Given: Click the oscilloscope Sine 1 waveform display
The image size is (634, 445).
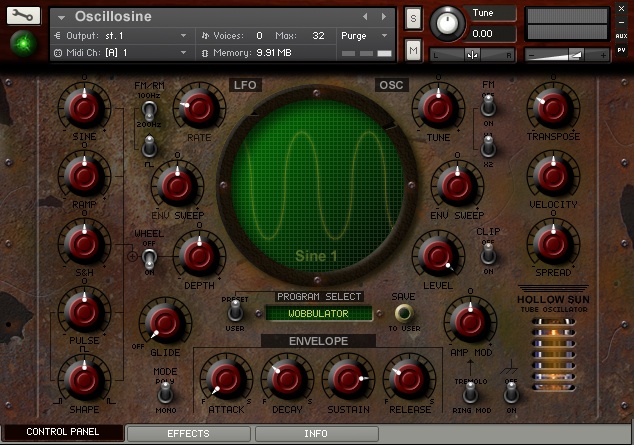Looking at the screenshot, I should tap(317, 186).
